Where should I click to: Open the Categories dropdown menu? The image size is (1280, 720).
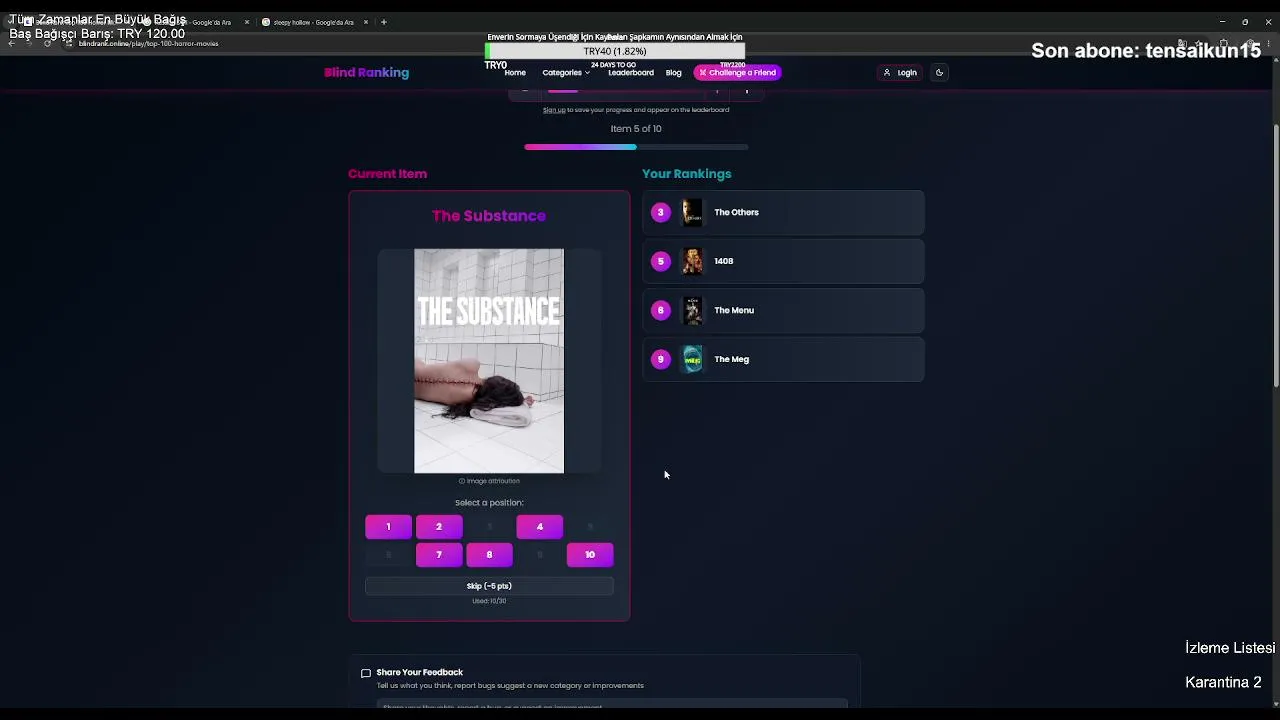point(566,73)
